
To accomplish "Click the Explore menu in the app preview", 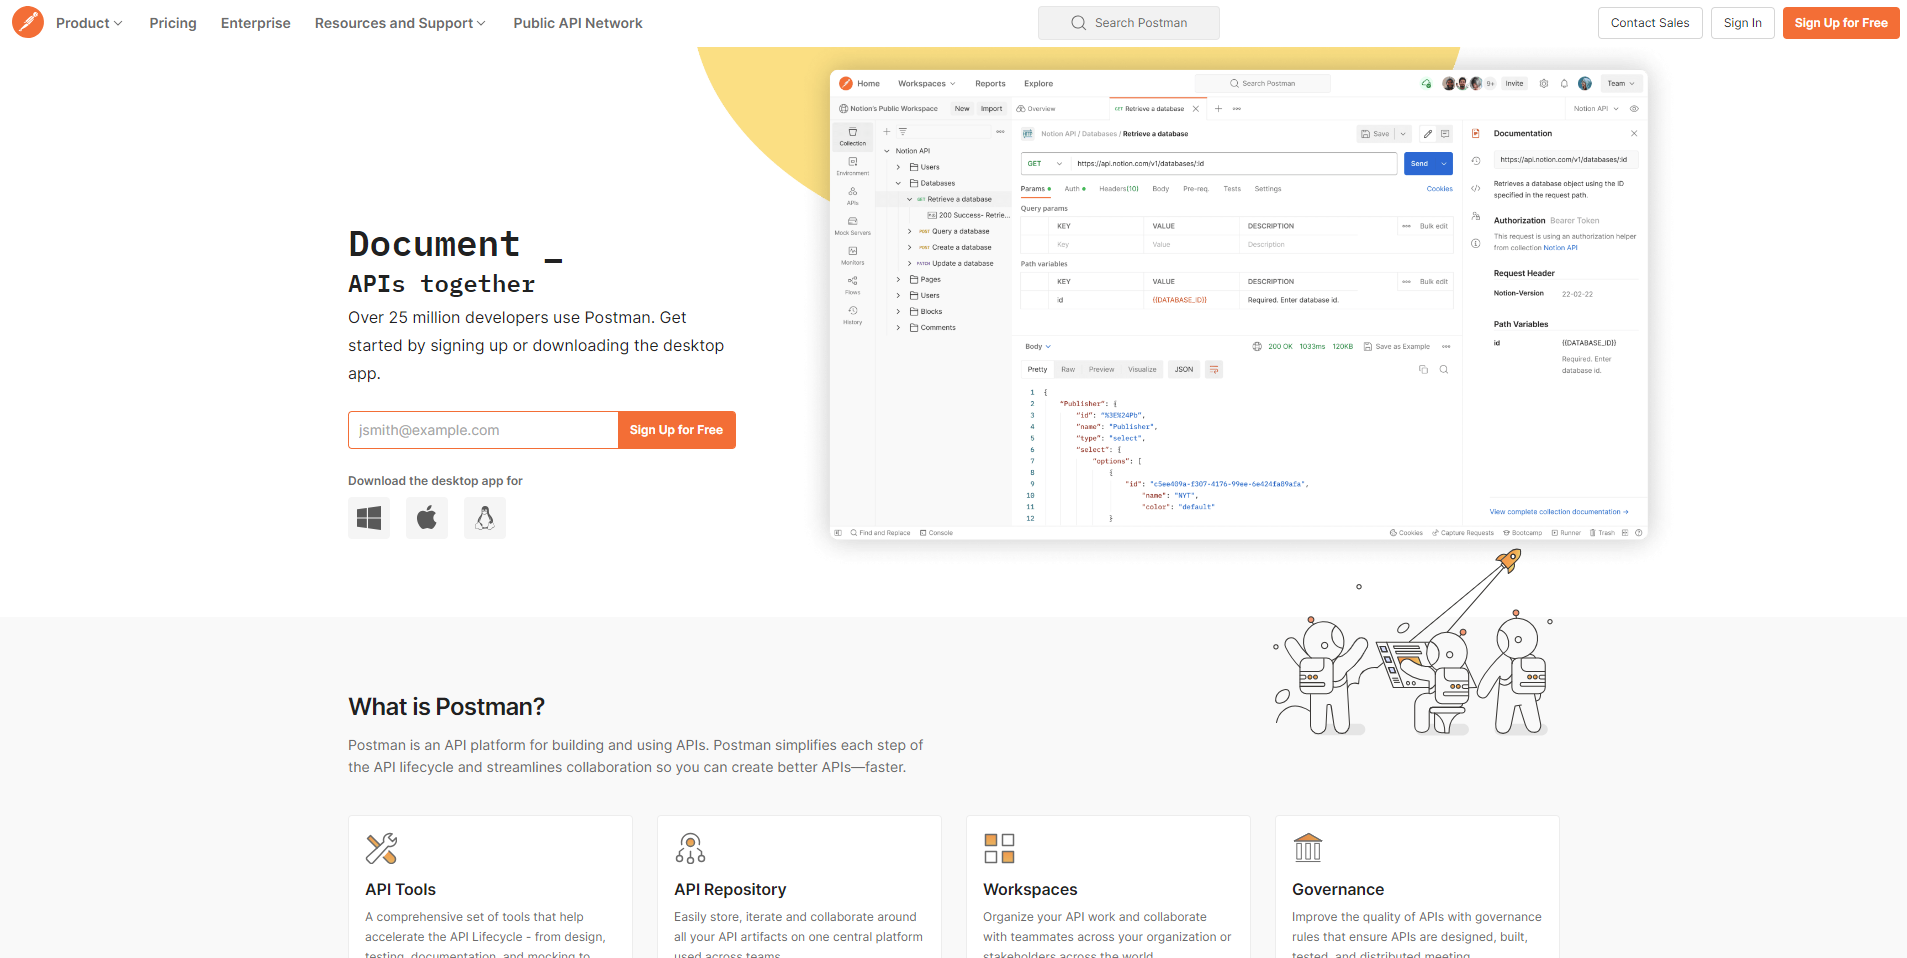I will coord(1038,84).
